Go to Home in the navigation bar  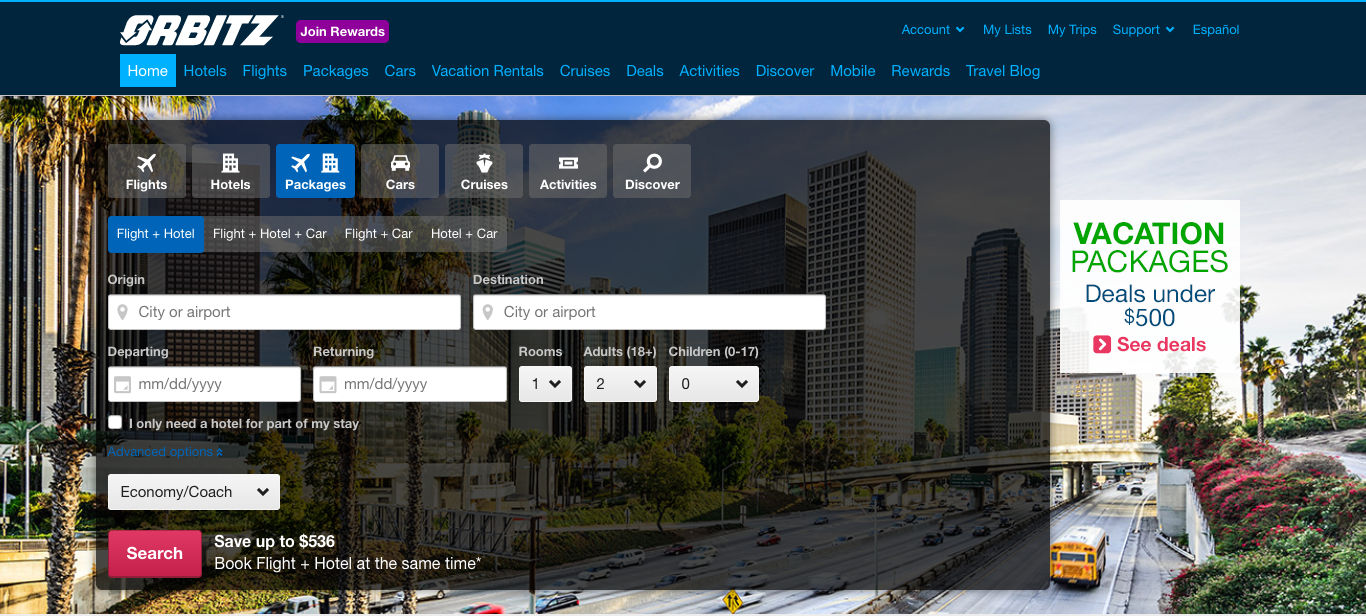click(x=148, y=71)
